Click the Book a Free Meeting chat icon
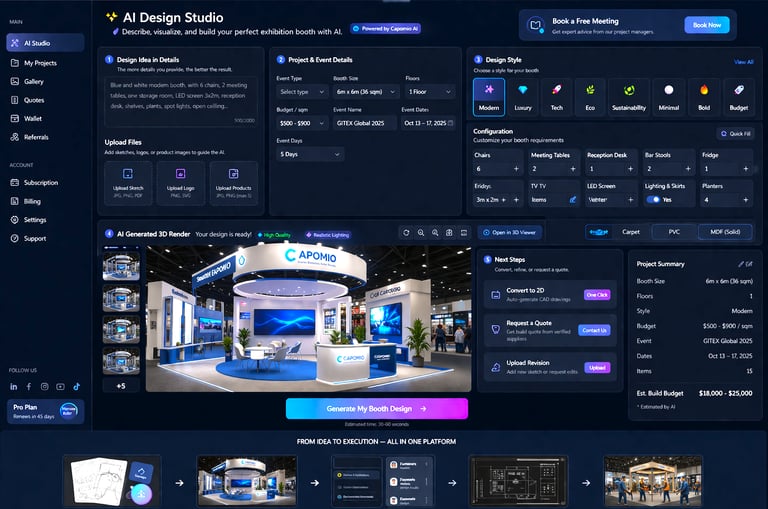This screenshot has width=768, height=509. tap(536, 25)
